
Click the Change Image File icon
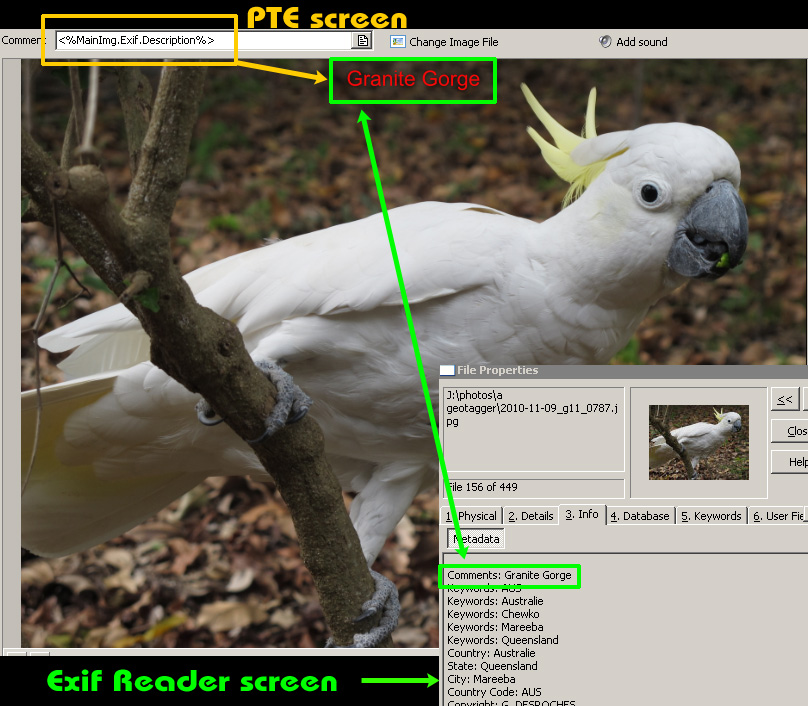397,42
